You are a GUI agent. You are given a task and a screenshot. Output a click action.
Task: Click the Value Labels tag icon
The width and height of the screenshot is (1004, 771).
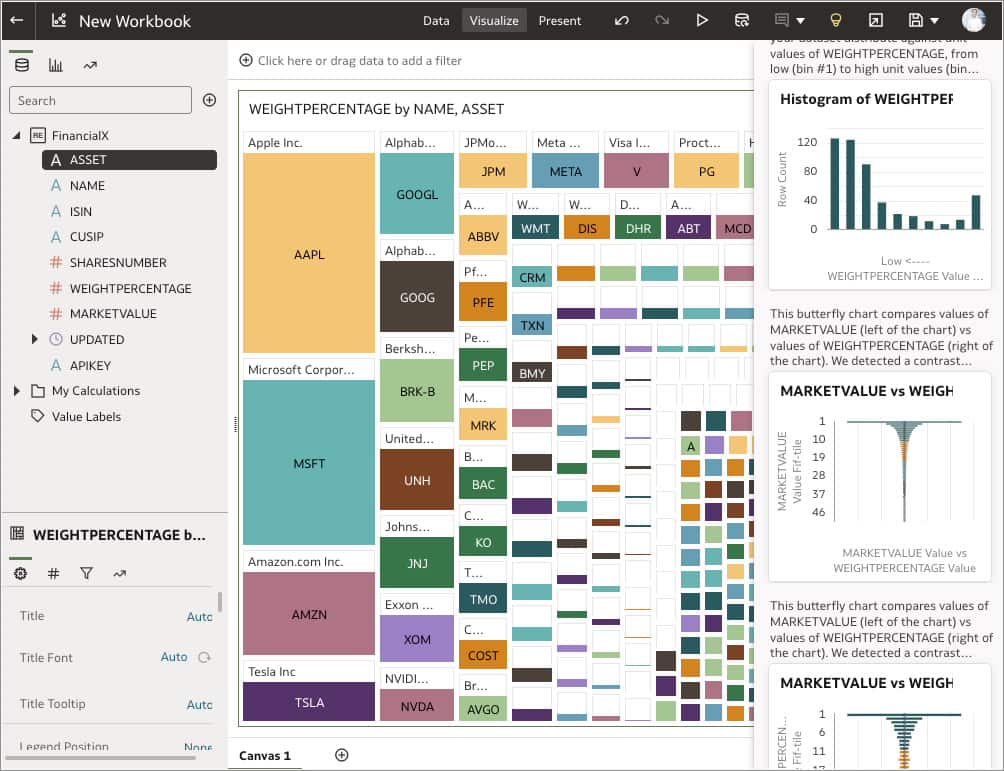tap(38, 416)
